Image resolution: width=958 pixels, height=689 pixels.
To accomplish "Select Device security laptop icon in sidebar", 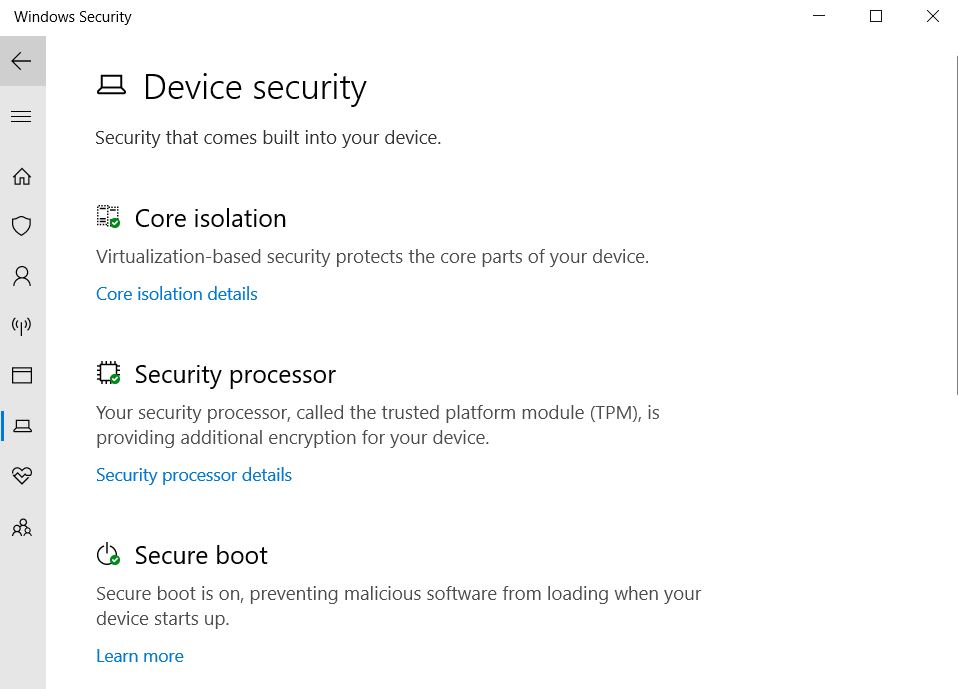I will tap(22, 426).
